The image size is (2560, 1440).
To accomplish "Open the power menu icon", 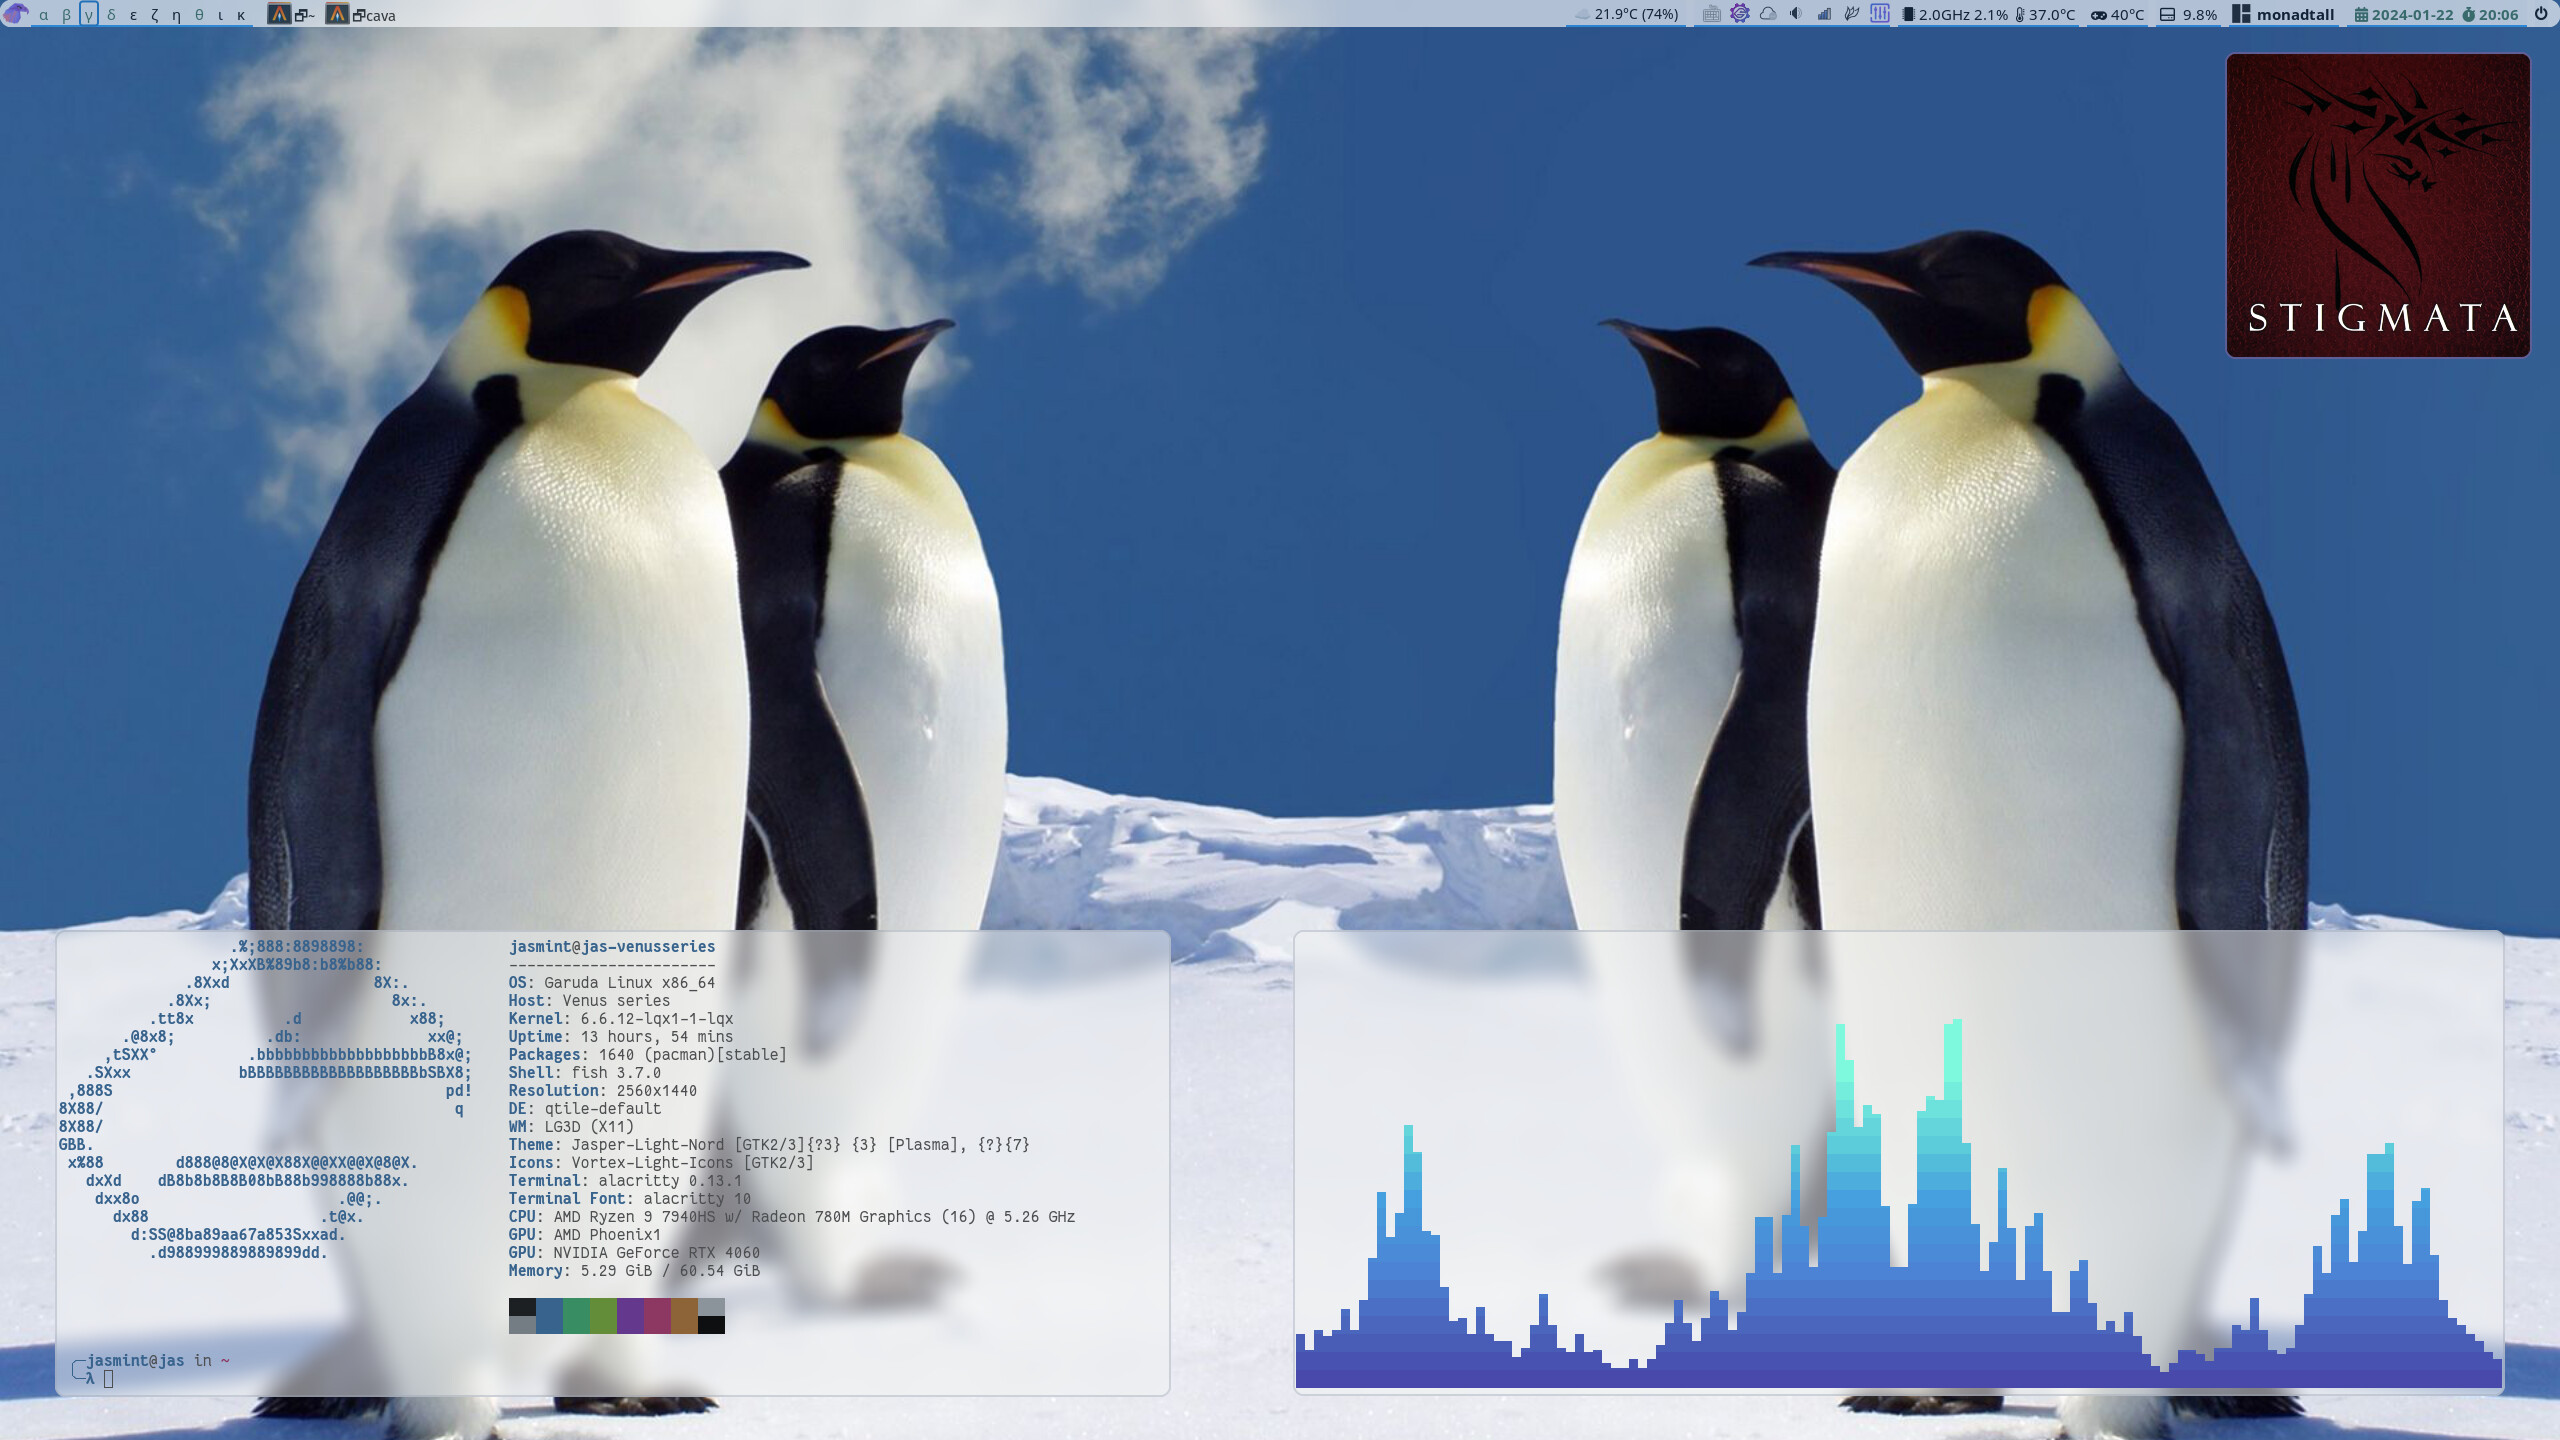I will [2540, 14].
